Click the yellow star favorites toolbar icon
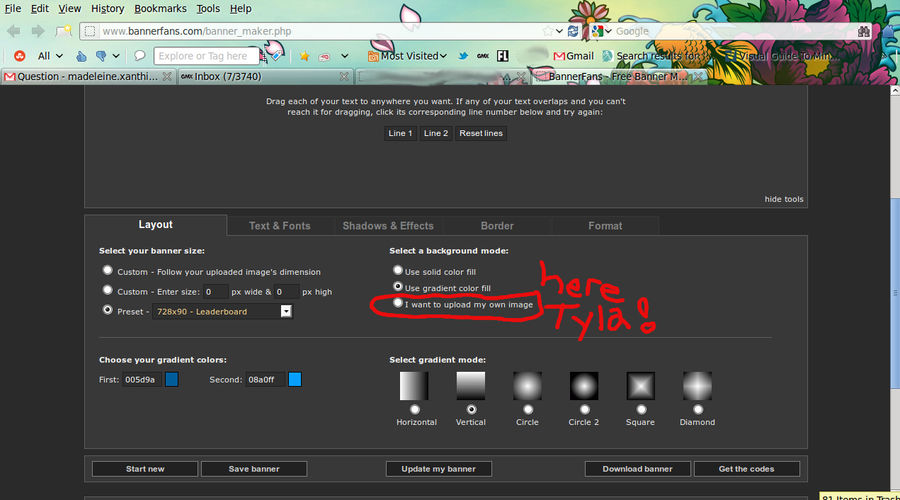Screen dimensions: 900x500 click(304, 56)
